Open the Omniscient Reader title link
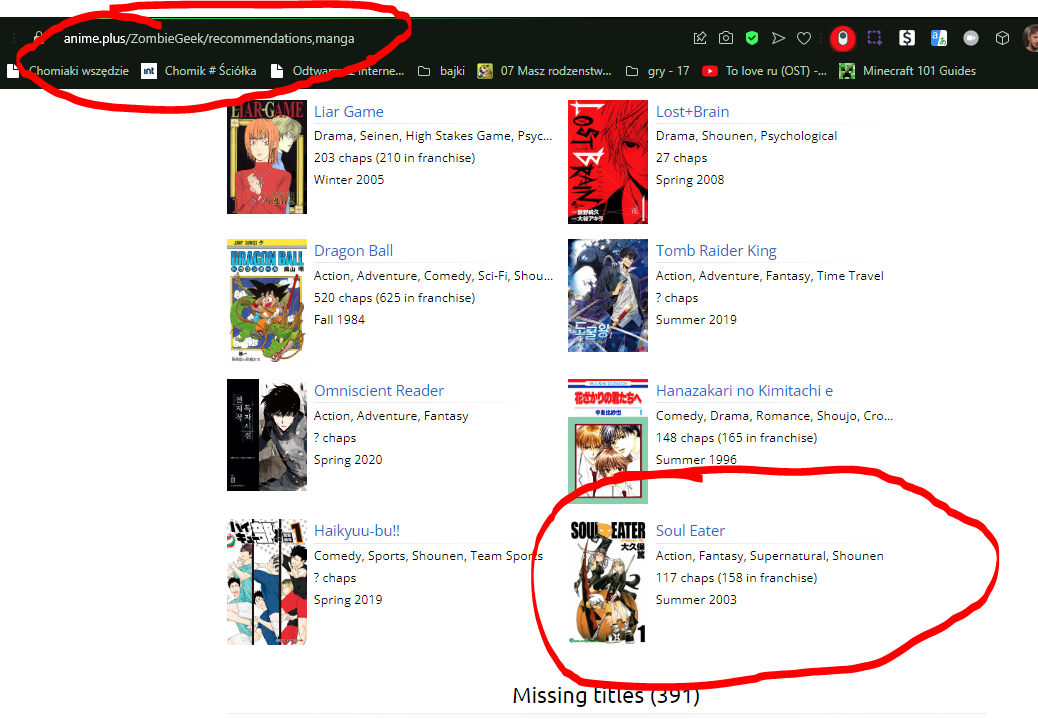Image resolution: width=1038 pixels, height=719 pixels. pyautogui.click(x=379, y=391)
